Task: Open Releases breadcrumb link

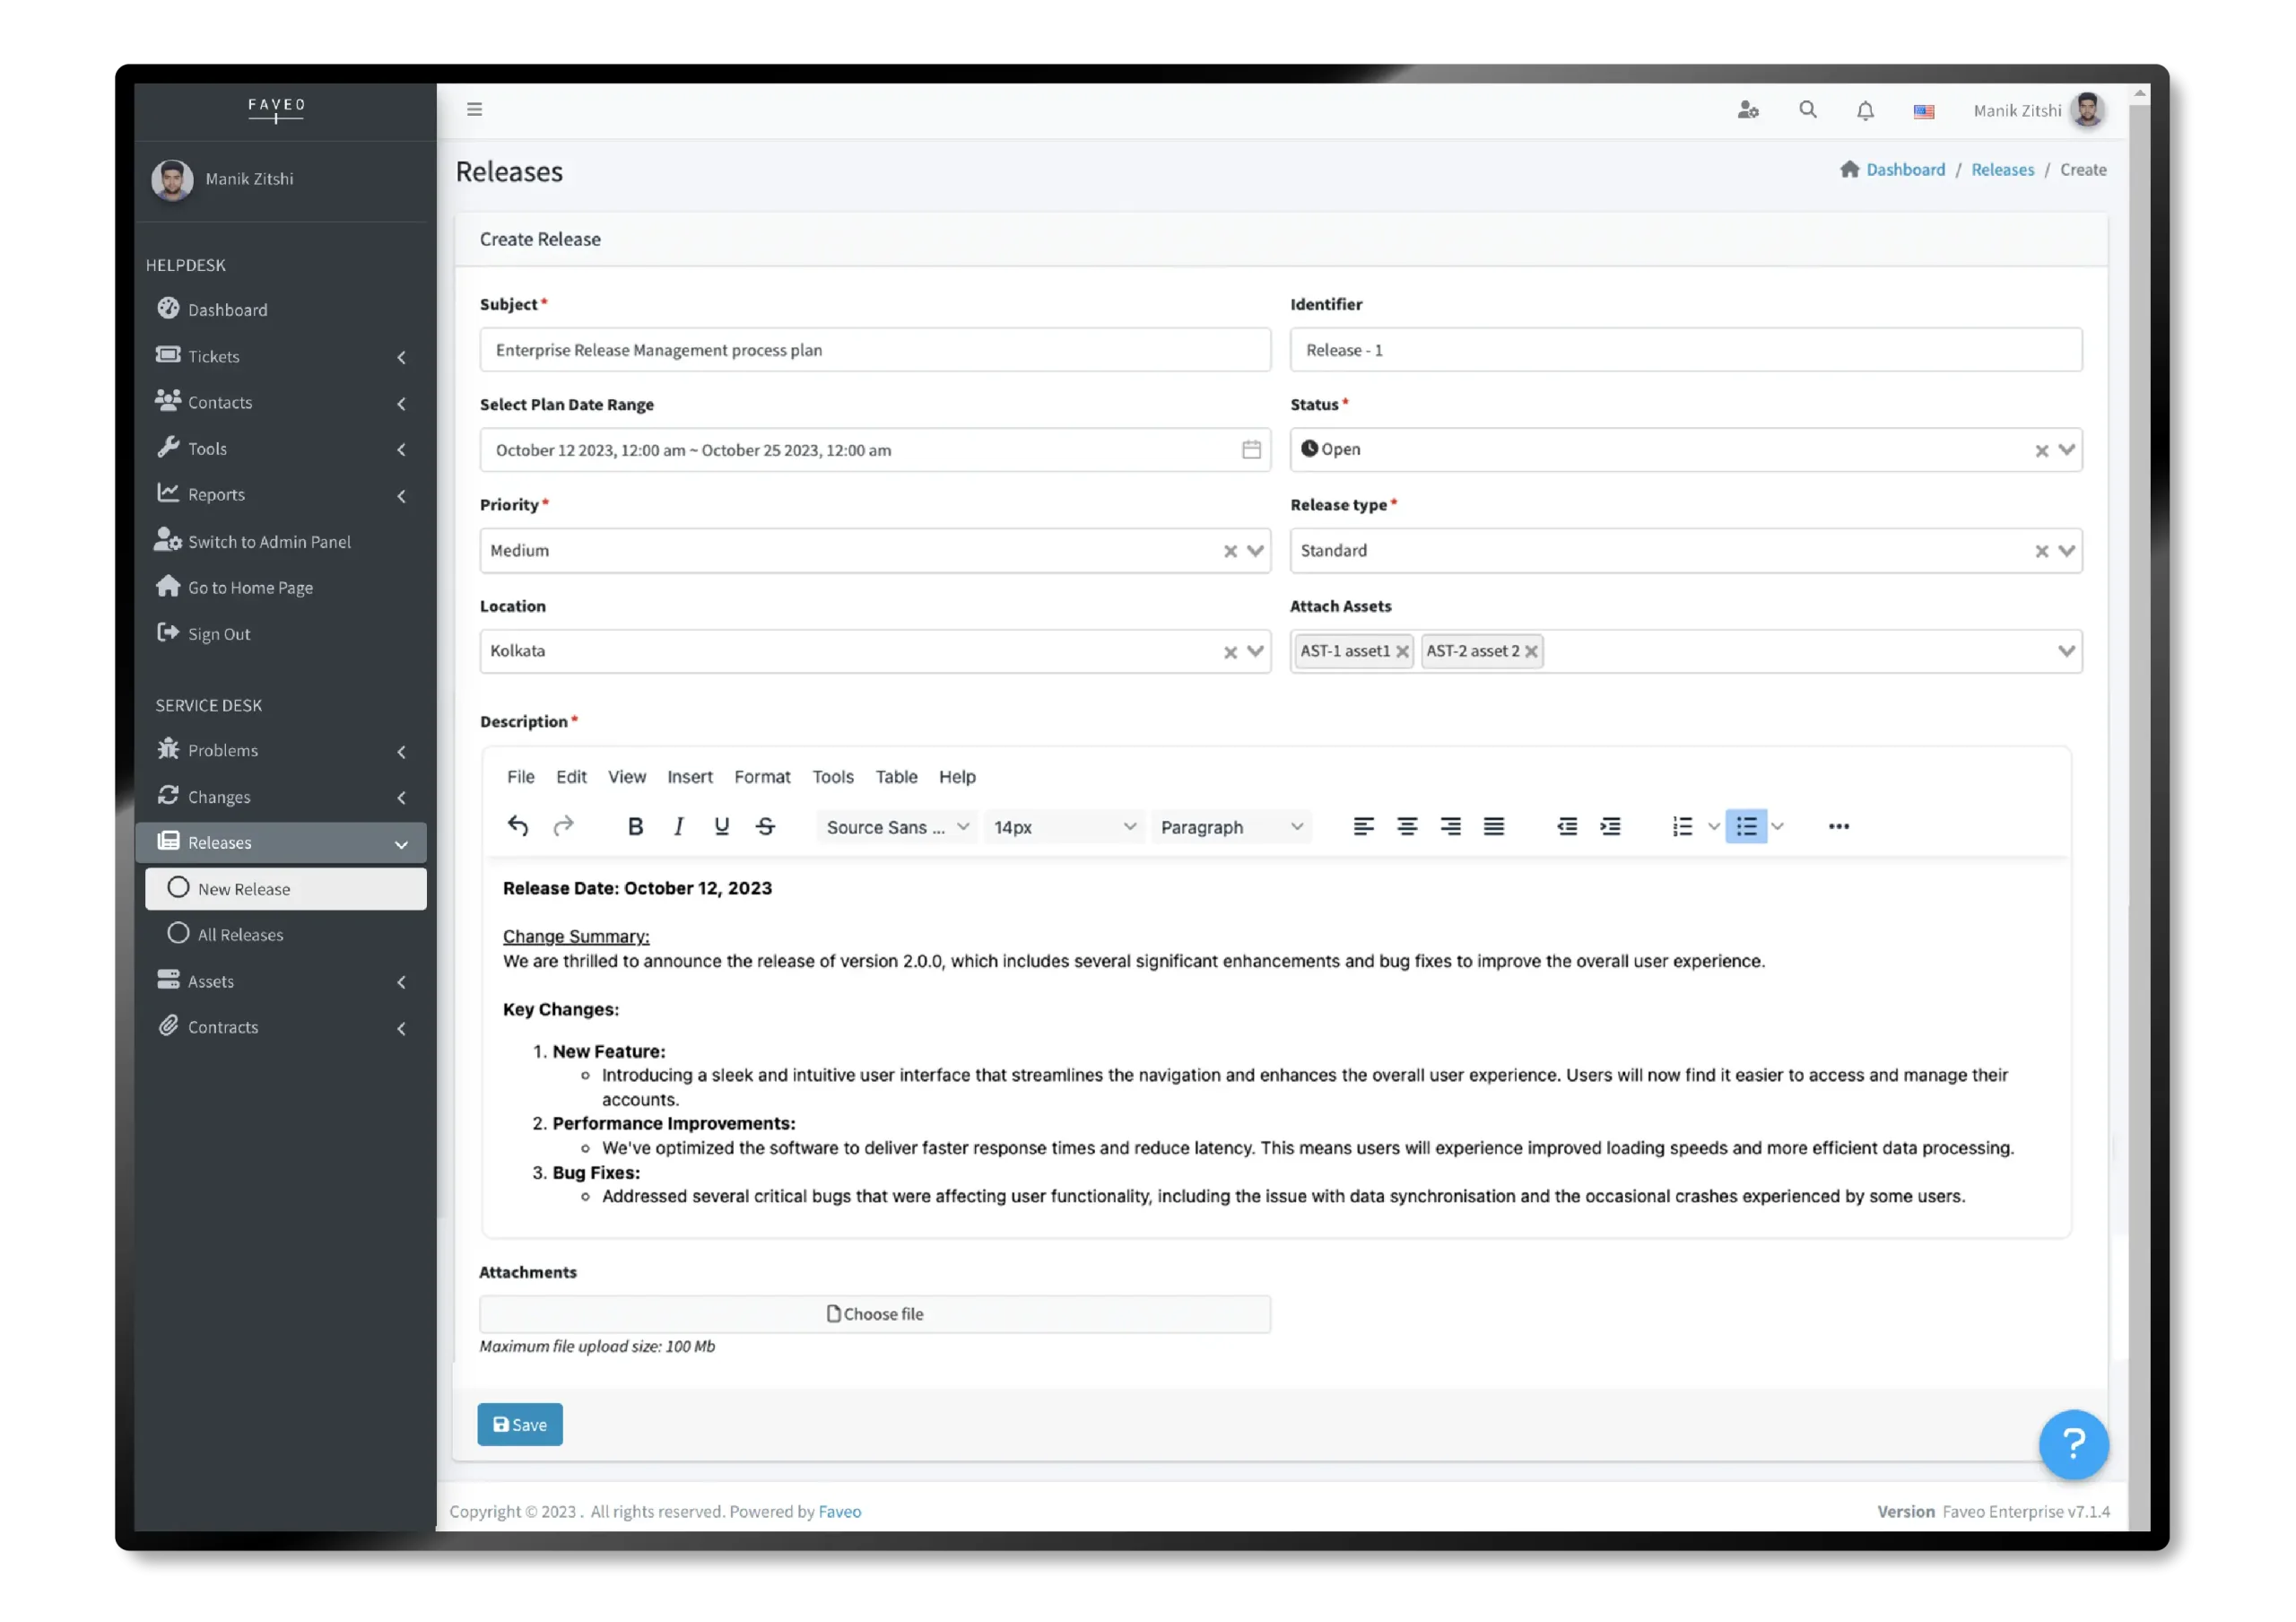Action: 2003,169
